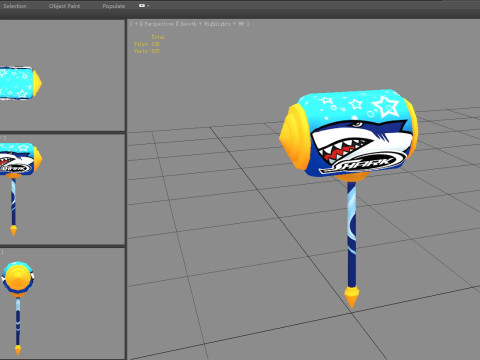The width and height of the screenshot is (480, 360).
Task: Select the hammer handle in Perspective viewport
Action: 351,233
